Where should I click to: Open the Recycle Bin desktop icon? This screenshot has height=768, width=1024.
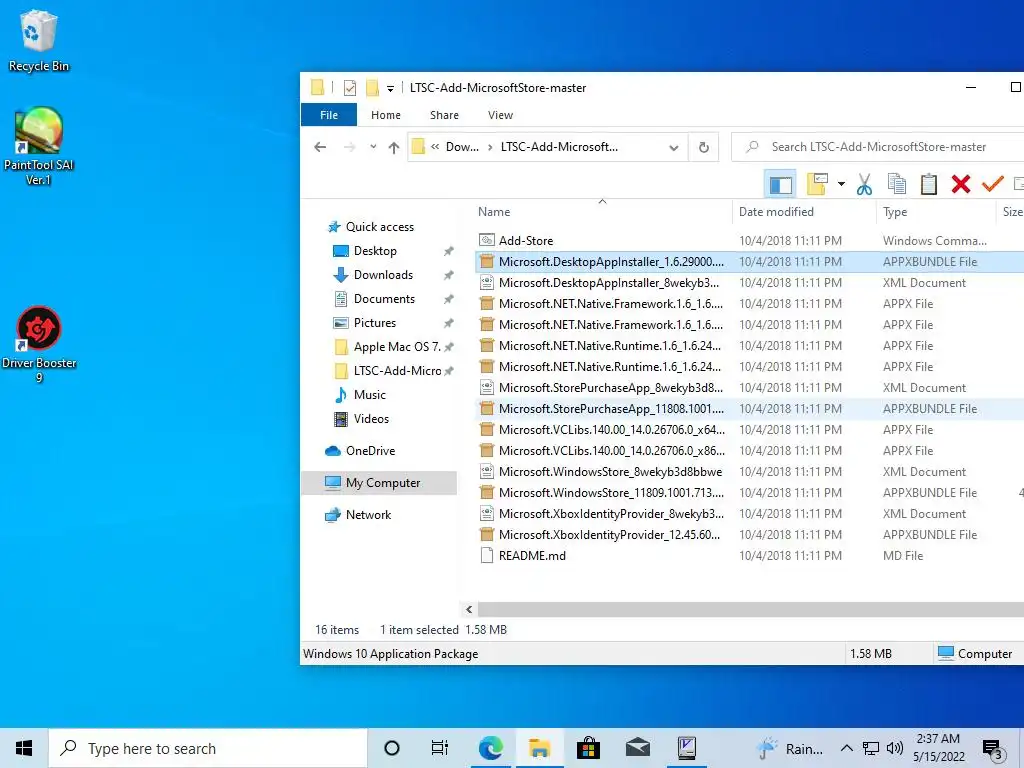39,40
